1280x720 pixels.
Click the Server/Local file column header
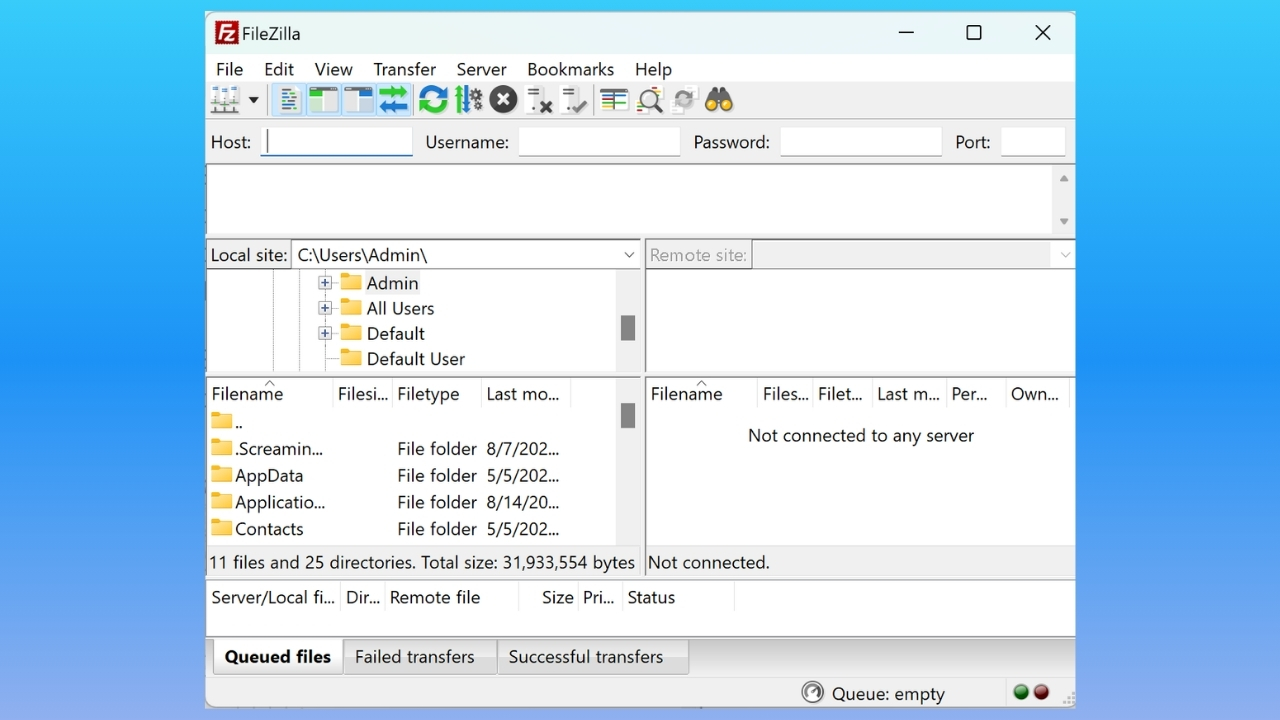point(274,597)
